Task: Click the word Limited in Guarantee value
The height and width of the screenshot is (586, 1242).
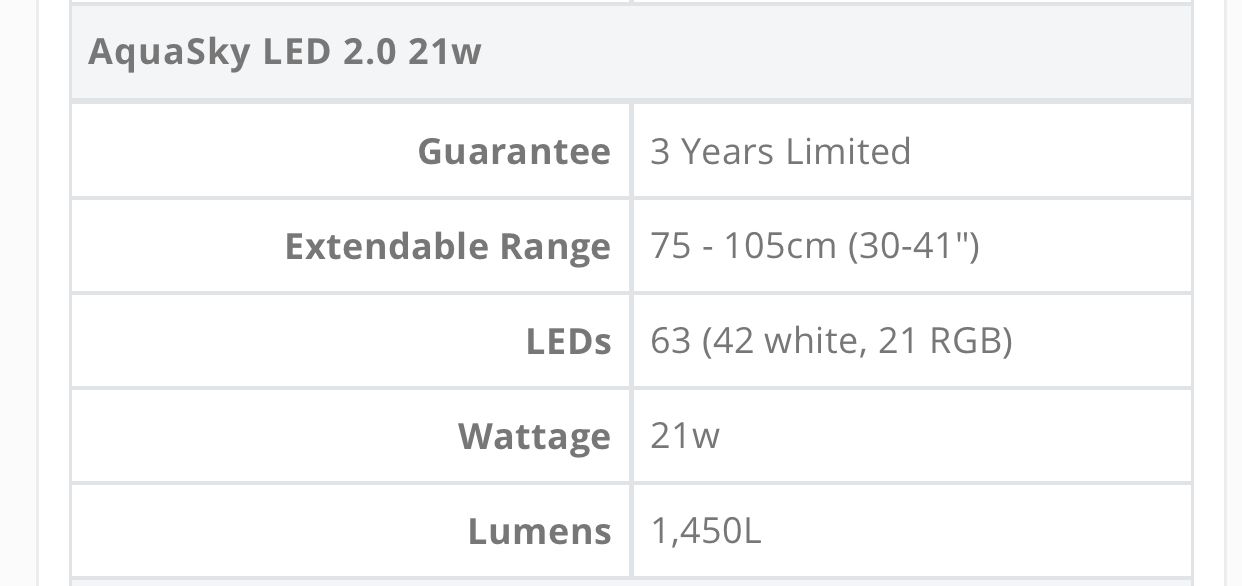Action: tap(849, 151)
